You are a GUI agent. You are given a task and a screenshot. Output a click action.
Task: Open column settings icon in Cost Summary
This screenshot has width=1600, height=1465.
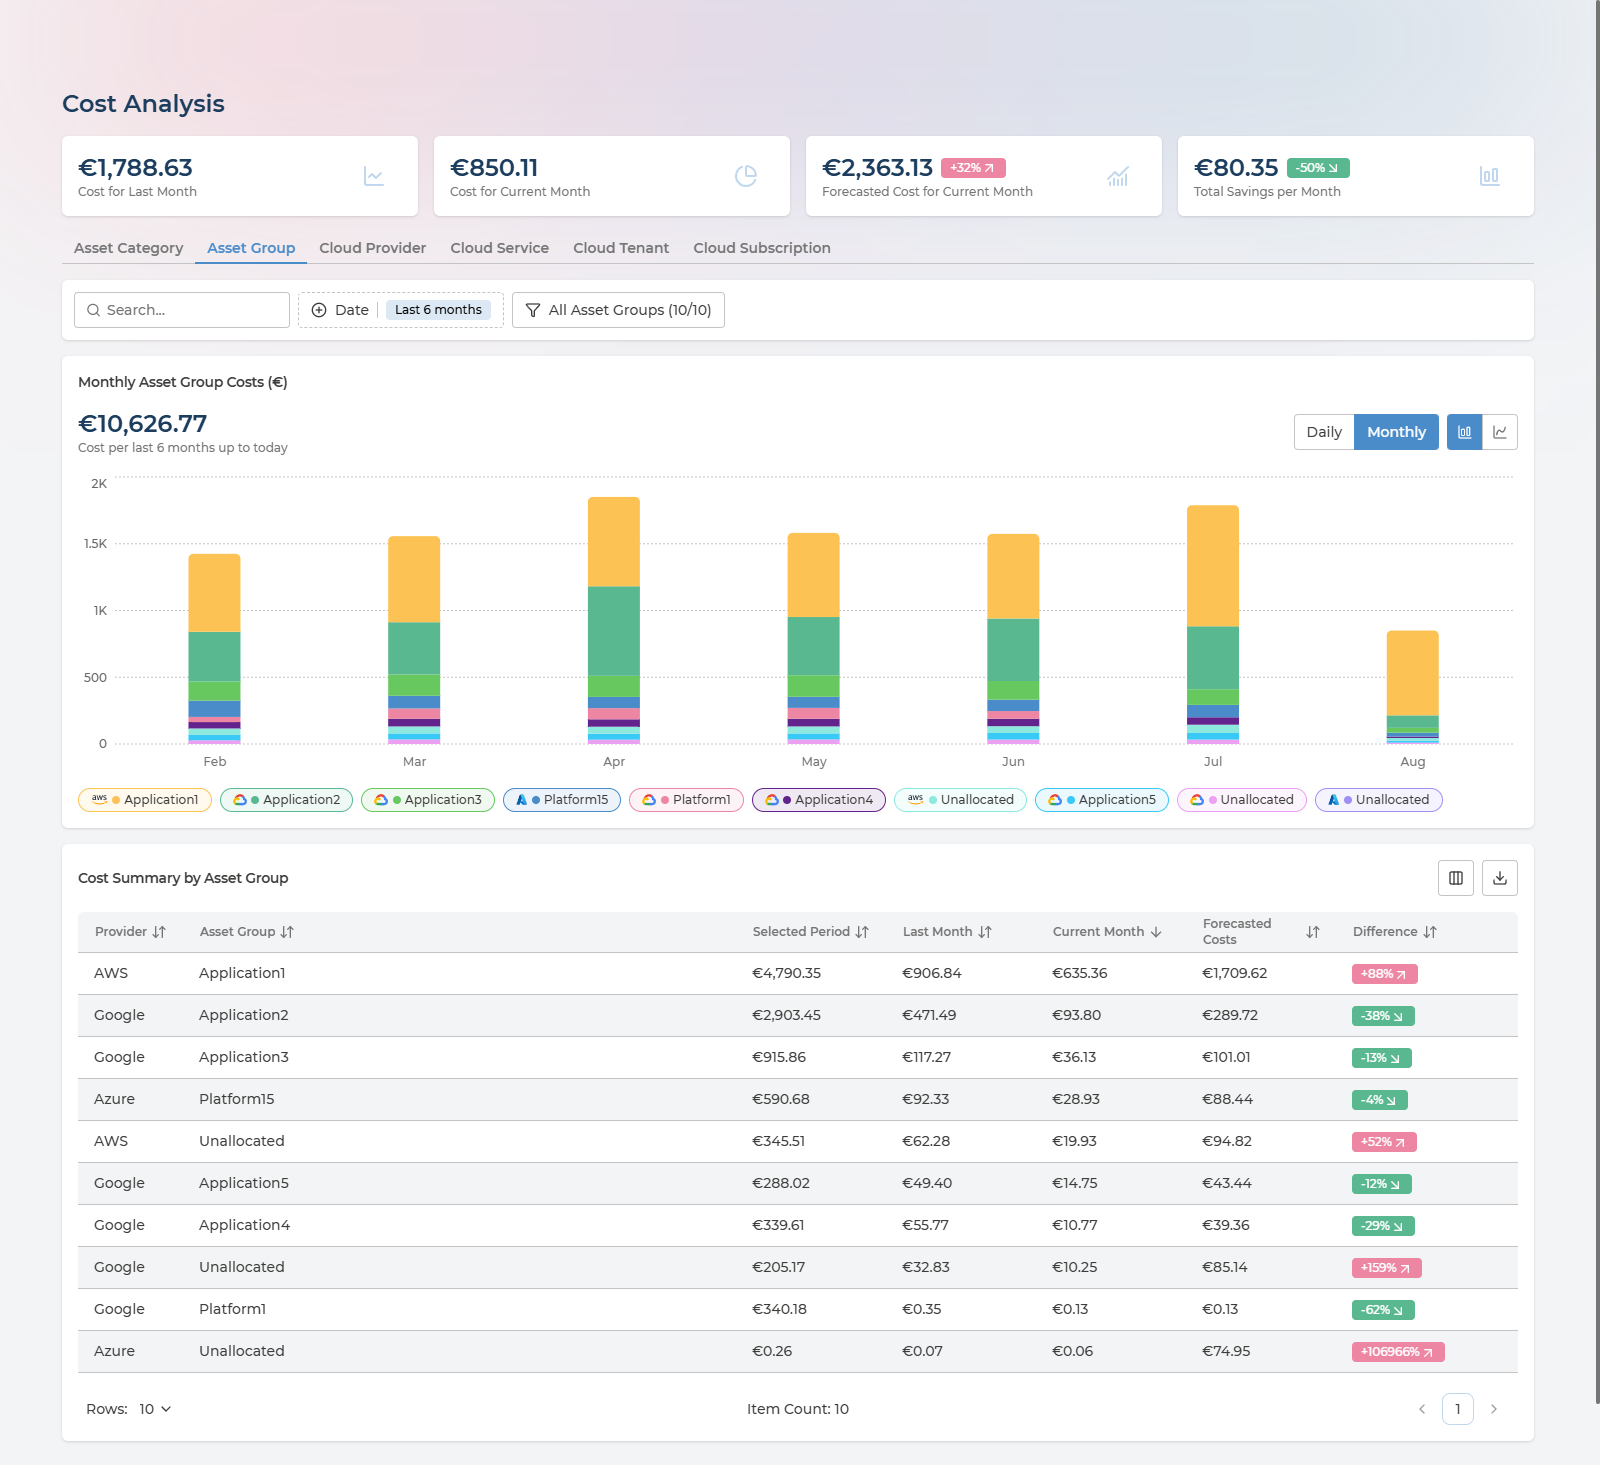coord(1456,878)
